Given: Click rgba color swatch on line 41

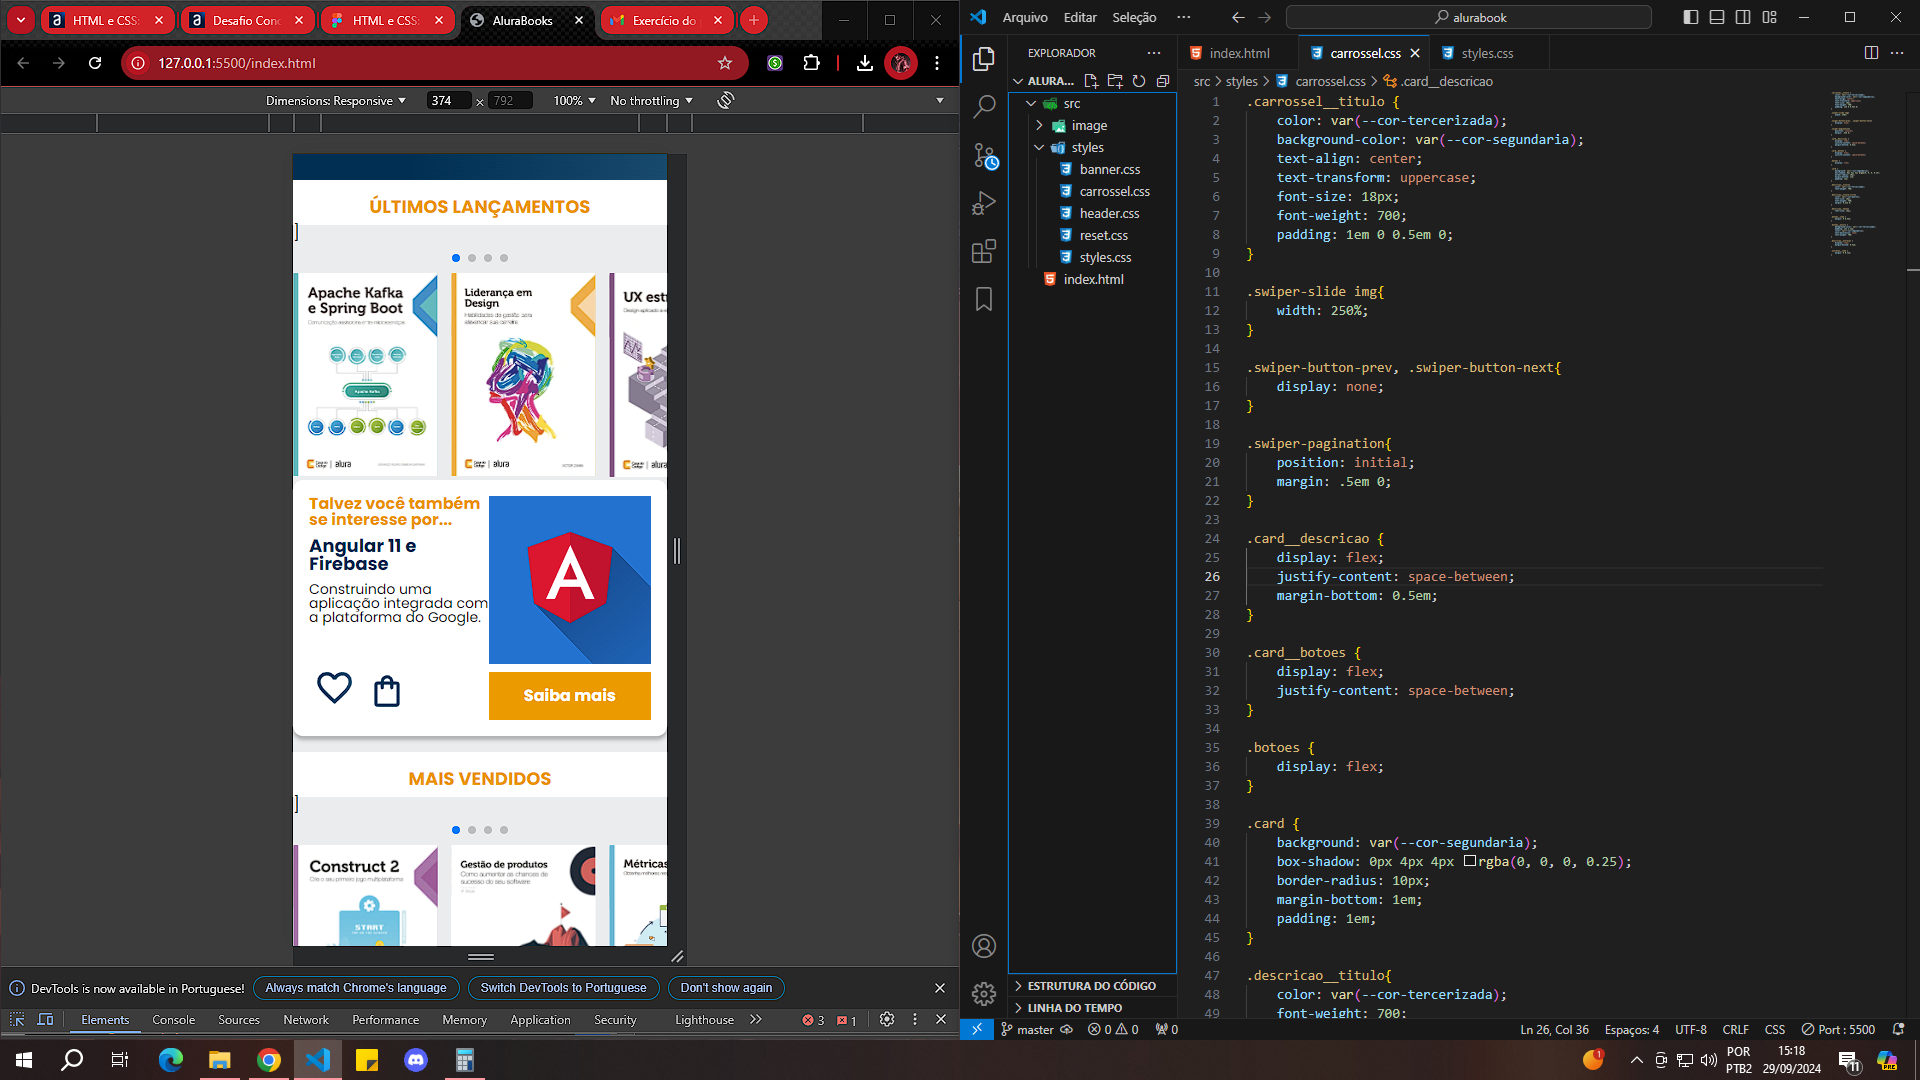Looking at the screenshot, I should [1470, 861].
